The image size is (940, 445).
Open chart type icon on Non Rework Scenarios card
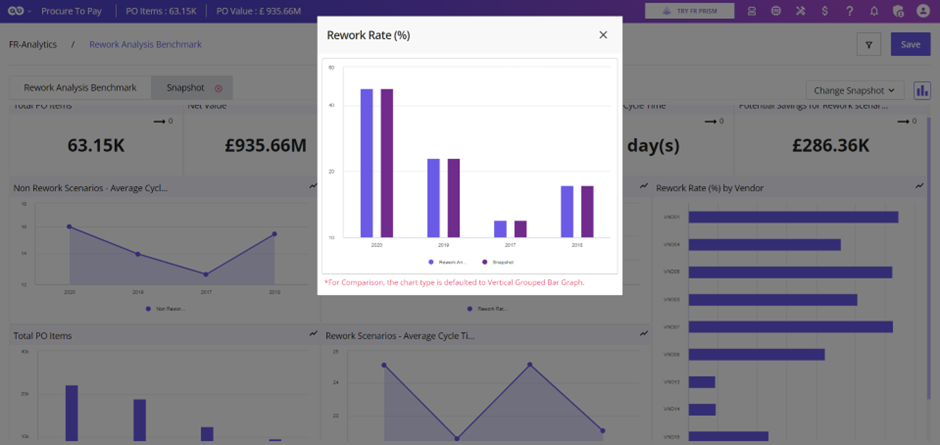coord(313,187)
